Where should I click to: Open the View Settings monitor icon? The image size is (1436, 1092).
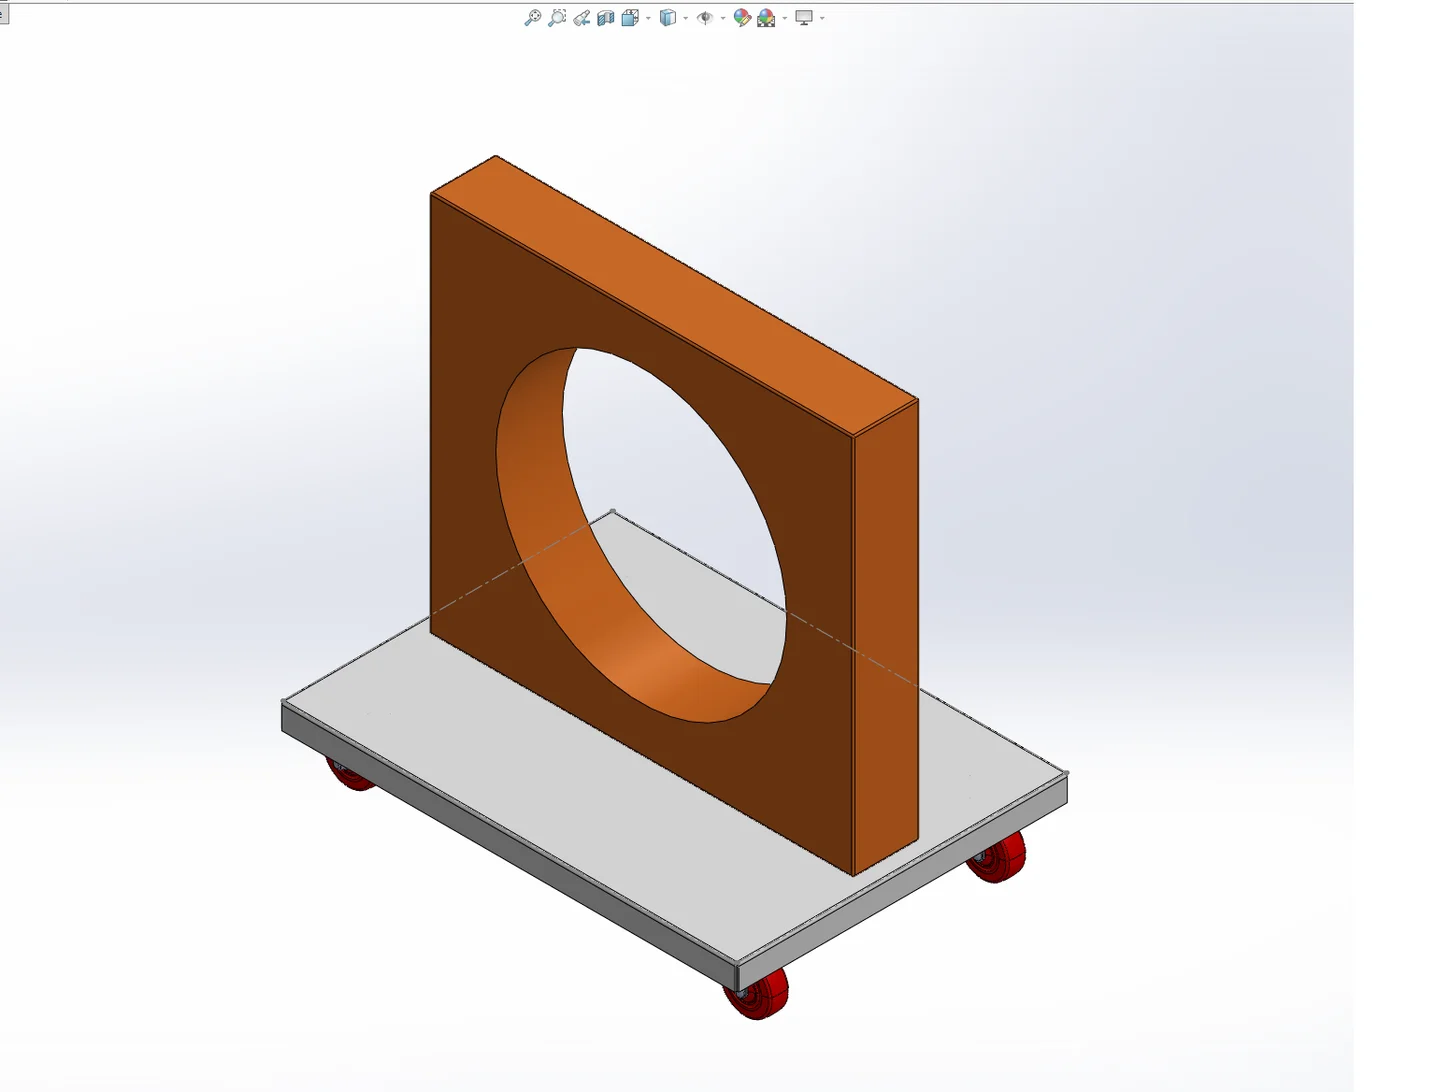[804, 17]
